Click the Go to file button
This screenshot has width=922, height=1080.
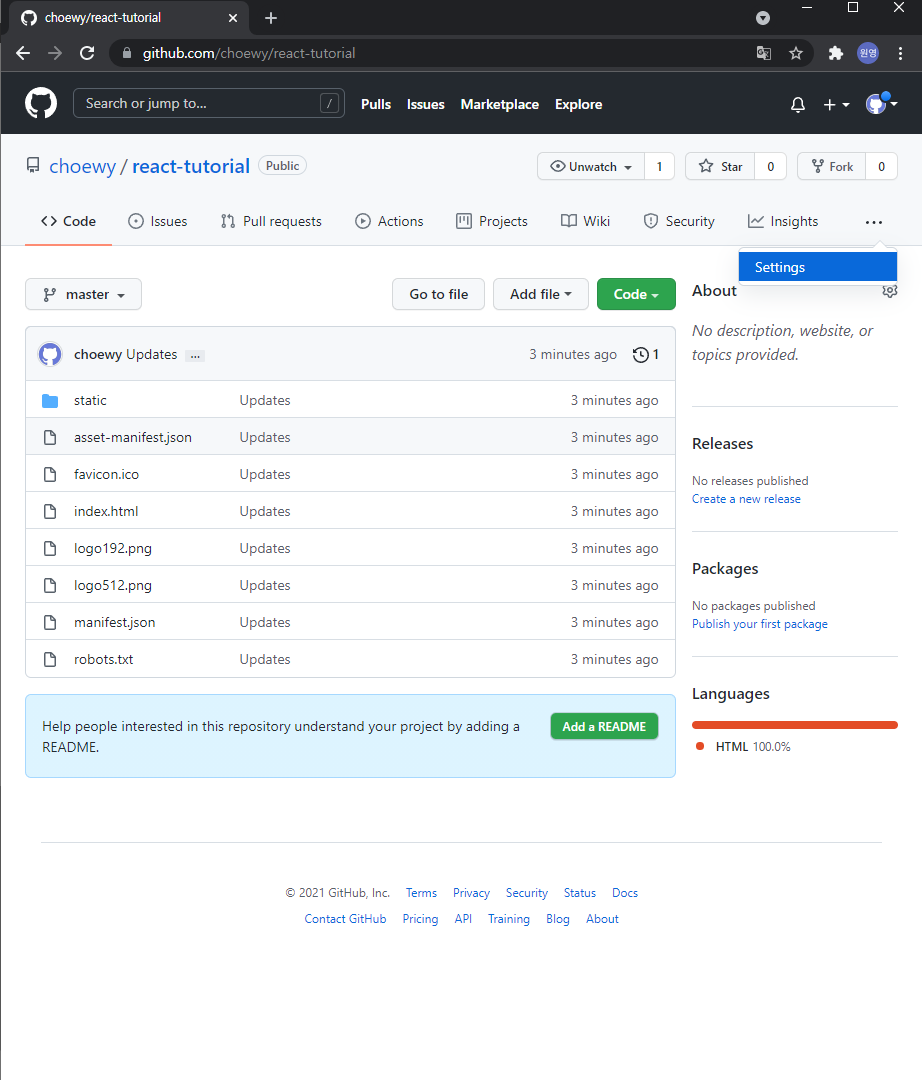pos(439,294)
